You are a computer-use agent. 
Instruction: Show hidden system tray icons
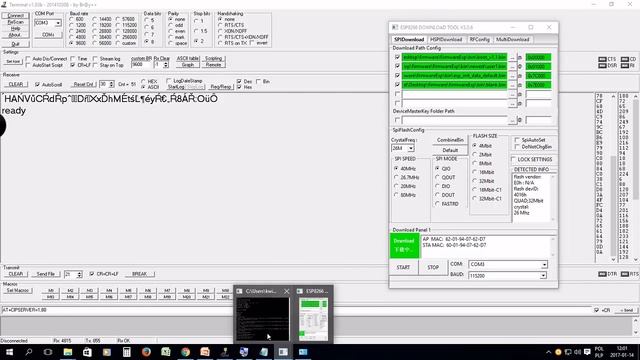tap(548, 352)
